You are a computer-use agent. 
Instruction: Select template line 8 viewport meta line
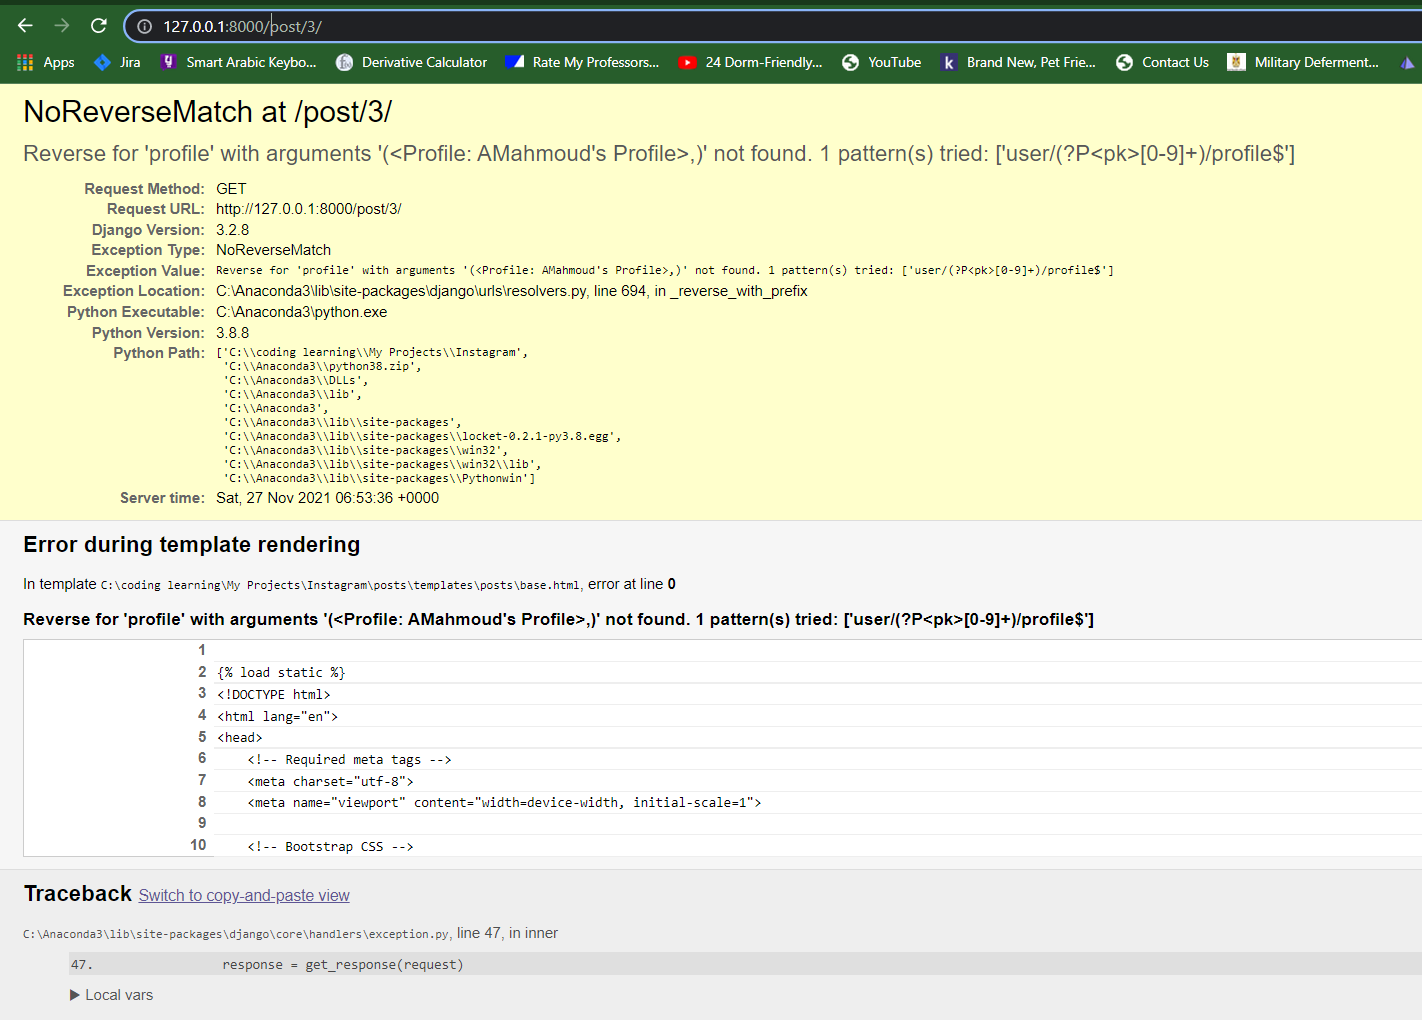pyautogui.click(x=505, y=803)
